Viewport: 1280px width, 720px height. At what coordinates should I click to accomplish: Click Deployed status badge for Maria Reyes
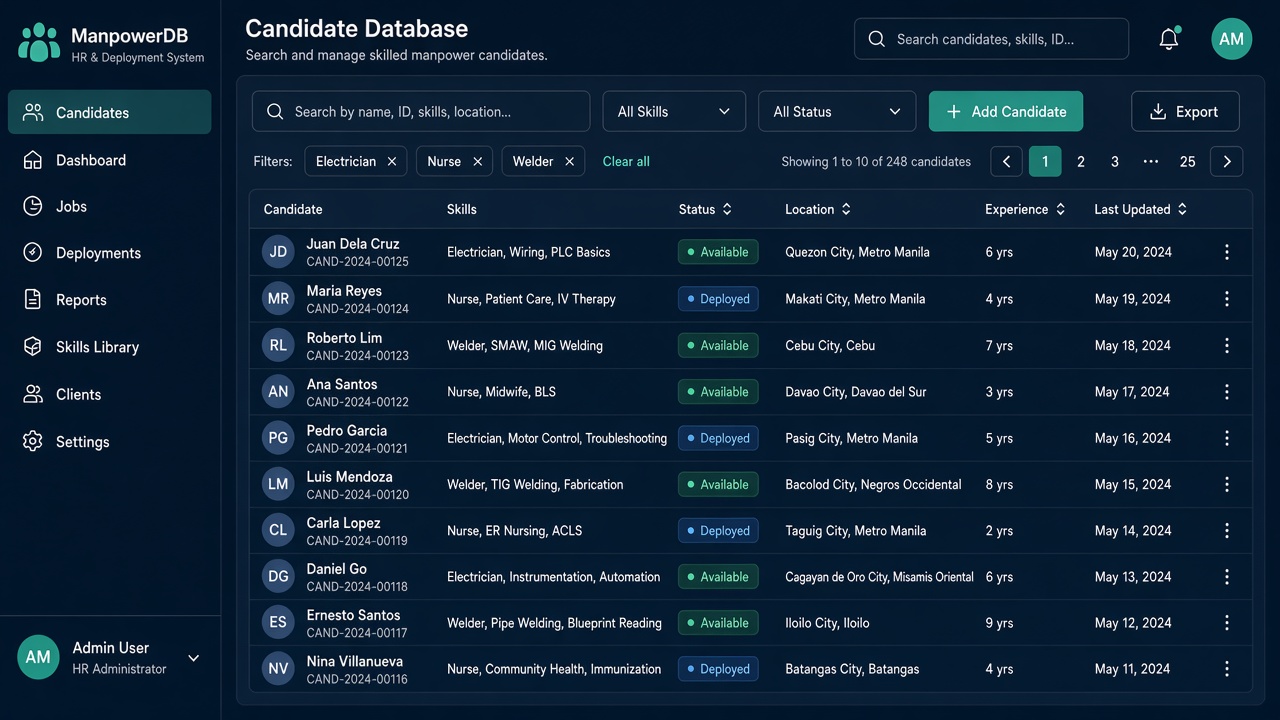point(718,299)
